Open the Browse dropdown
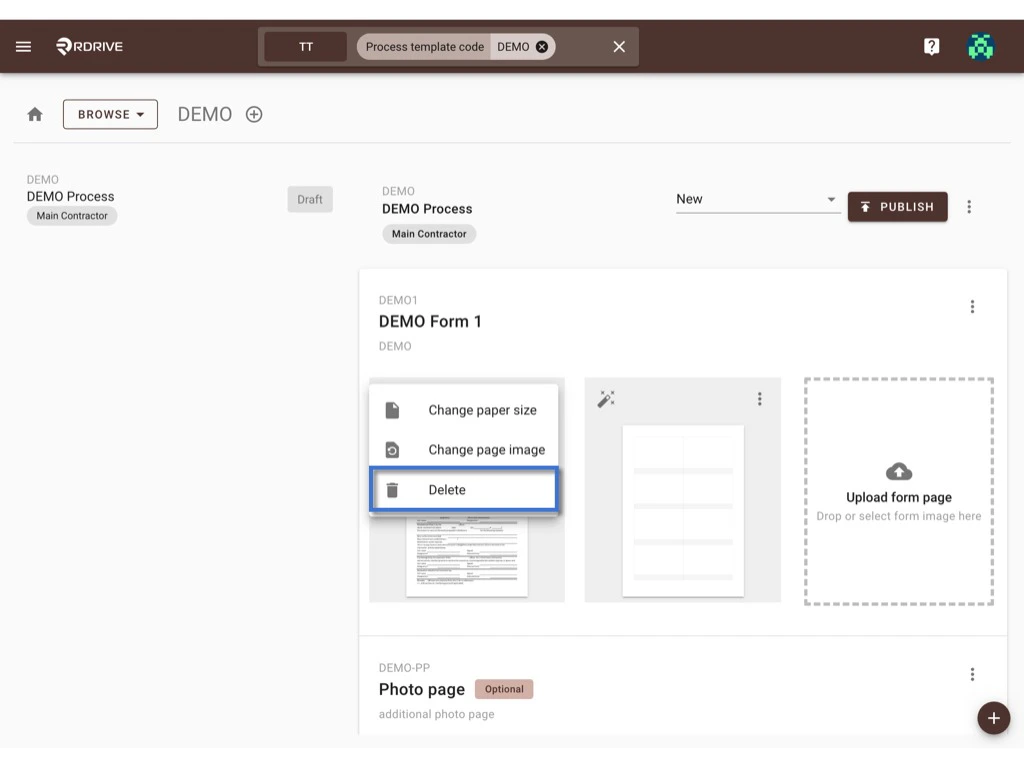The width and height of the screenshot is (1024, 768). pyautogui.click(x=110, y=114)
